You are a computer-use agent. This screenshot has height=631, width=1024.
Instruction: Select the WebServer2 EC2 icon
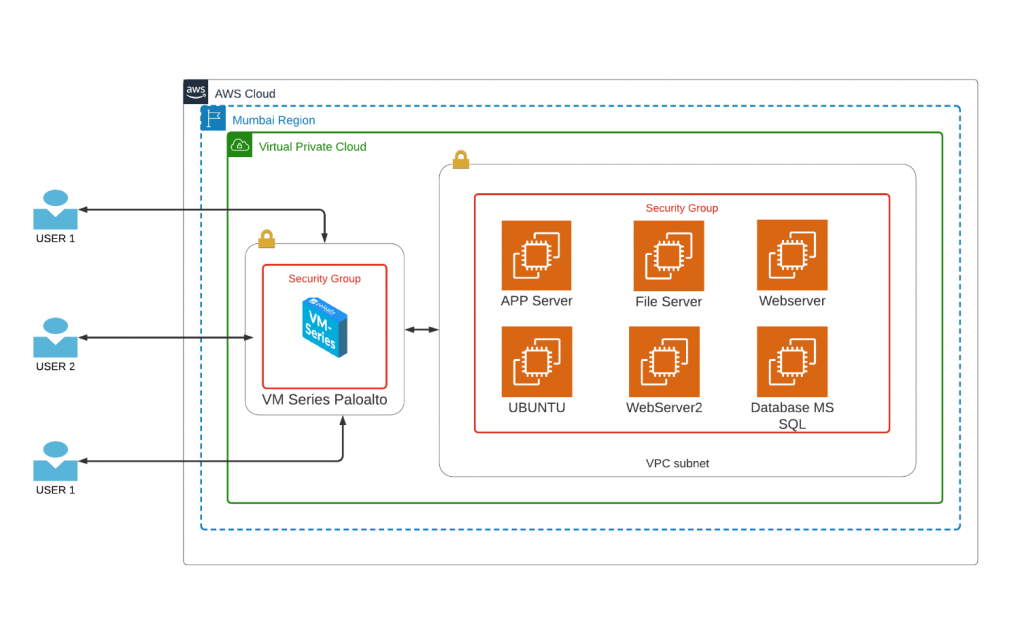tap(664, 362)
